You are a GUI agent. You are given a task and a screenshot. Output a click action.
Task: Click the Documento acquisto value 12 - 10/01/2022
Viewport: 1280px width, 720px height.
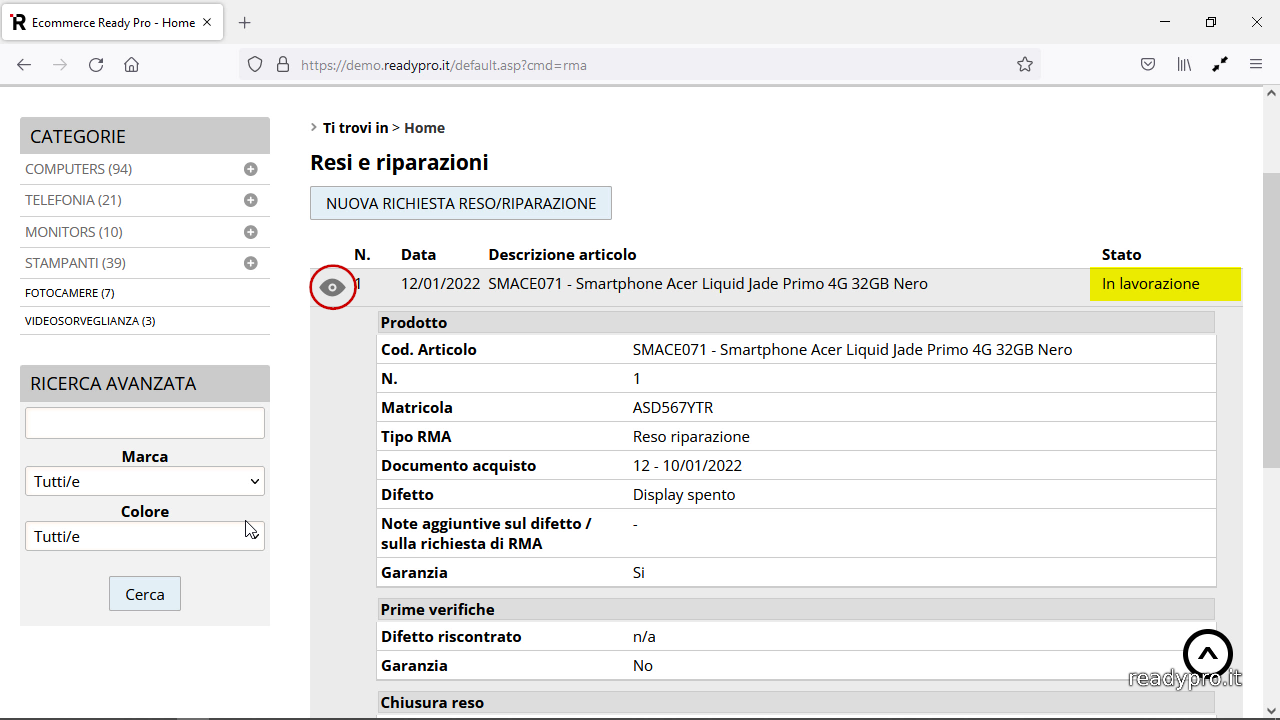tap(687, 466)
